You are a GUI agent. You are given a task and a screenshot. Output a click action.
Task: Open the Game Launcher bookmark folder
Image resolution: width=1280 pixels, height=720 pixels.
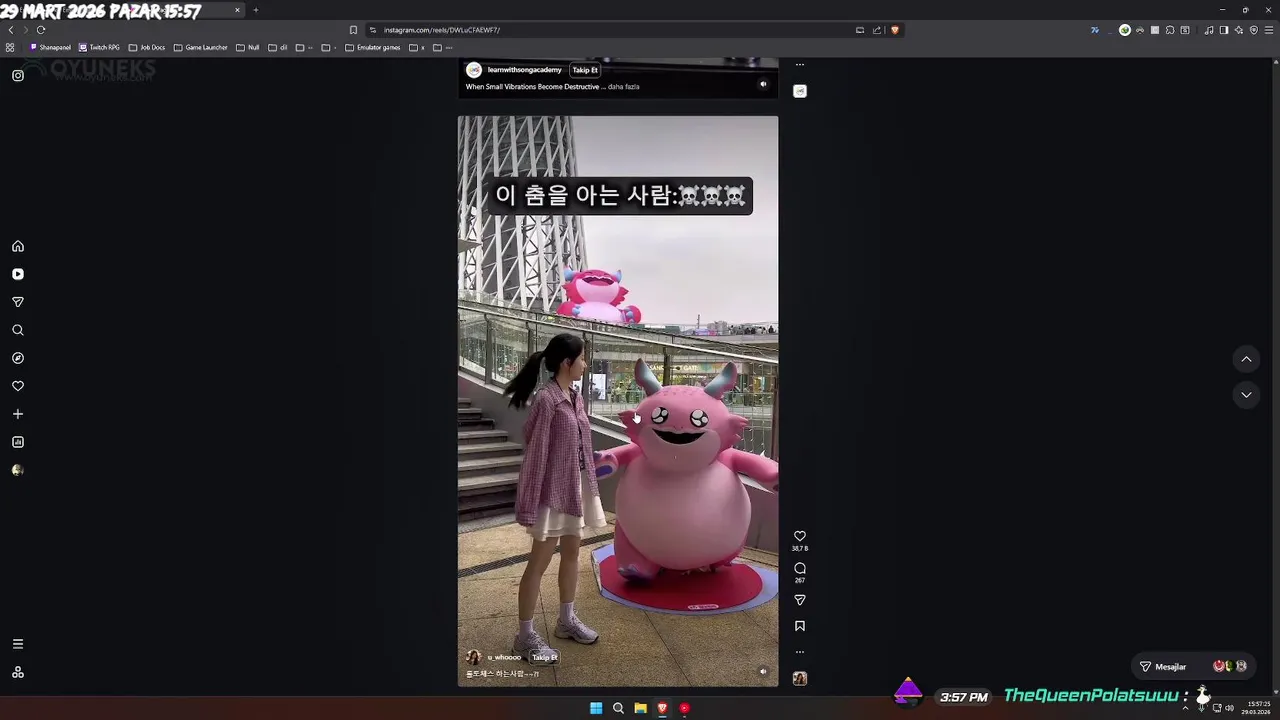pyautogui.click(x=201, y=47)
